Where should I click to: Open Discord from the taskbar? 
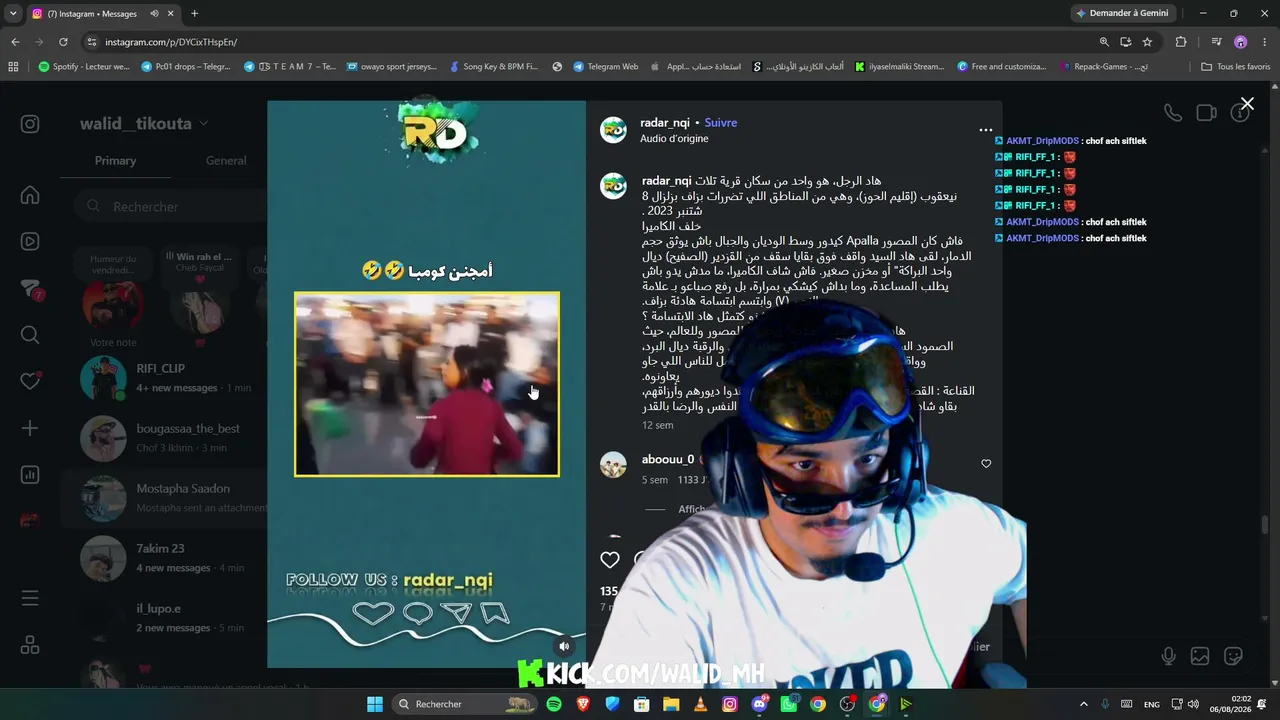click(x=760, y=704)
